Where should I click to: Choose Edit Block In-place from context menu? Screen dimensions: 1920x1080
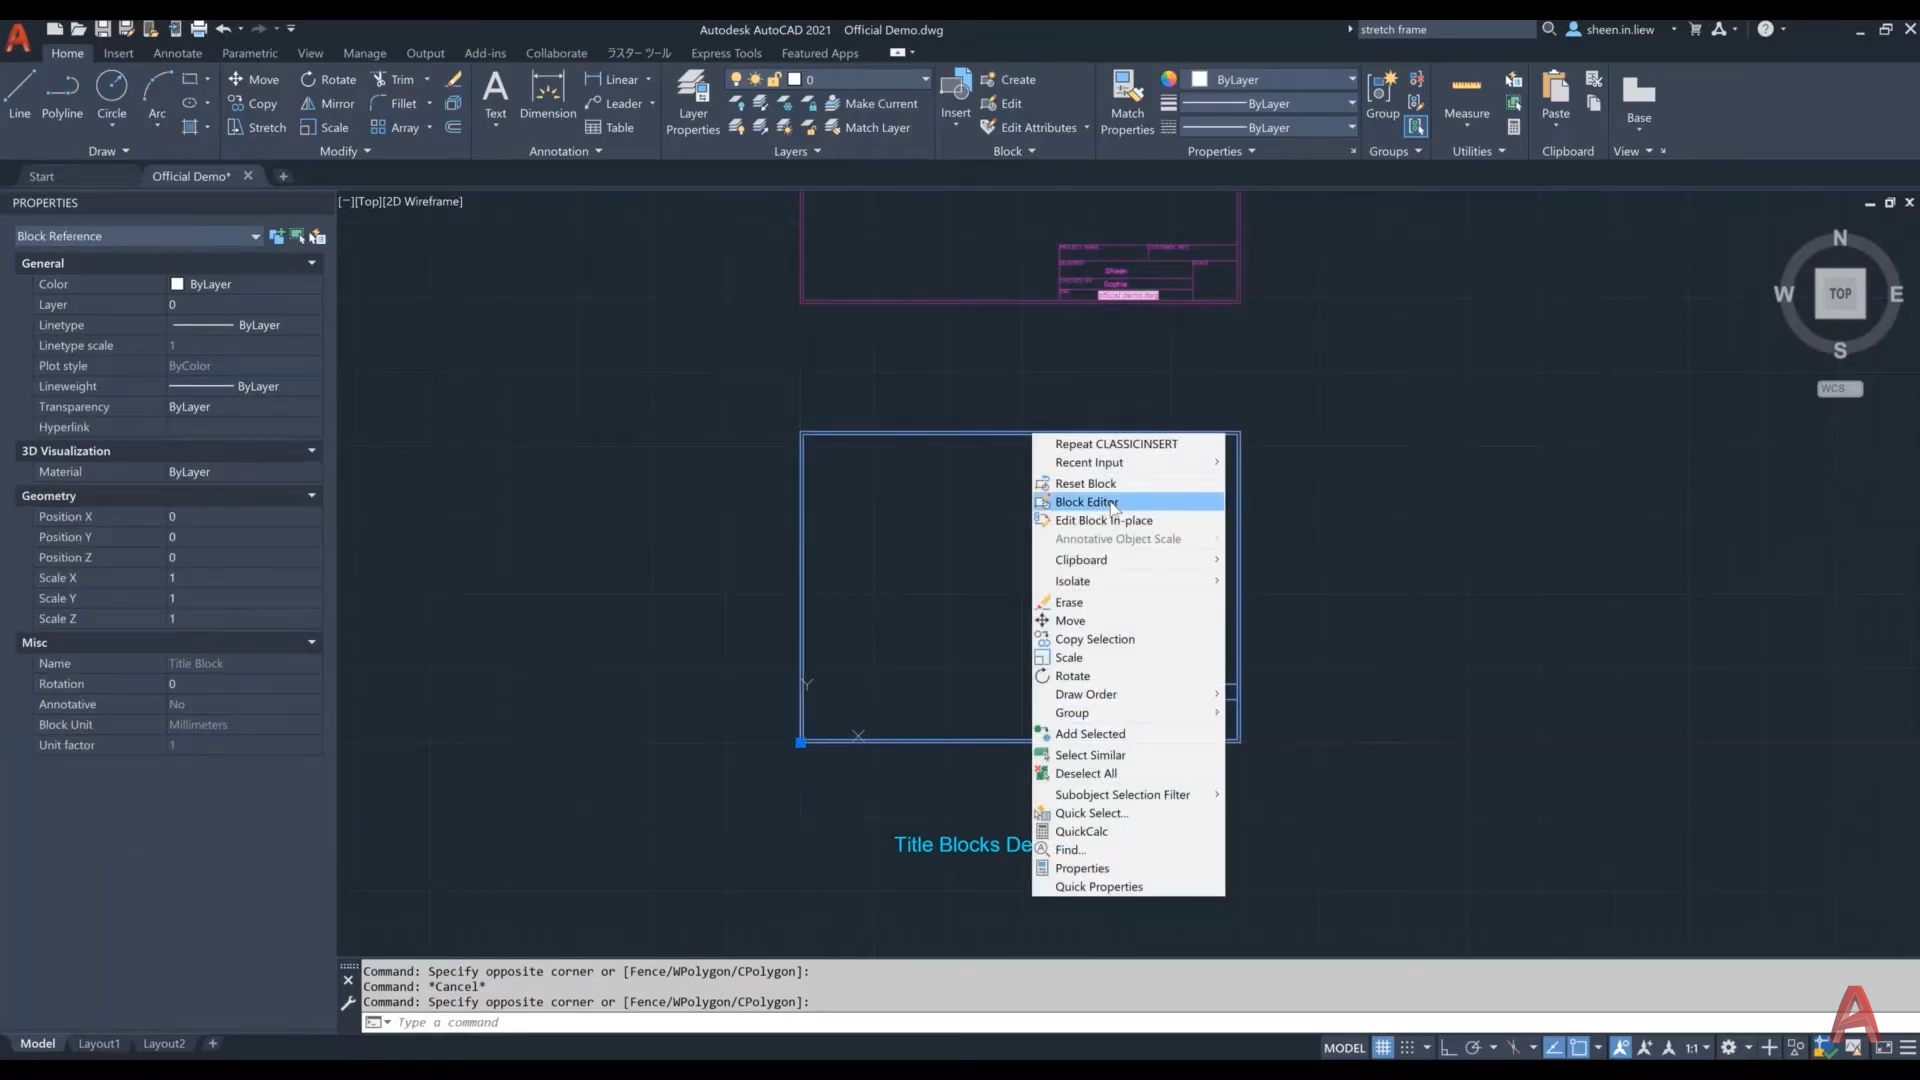tap(1103, 520)
